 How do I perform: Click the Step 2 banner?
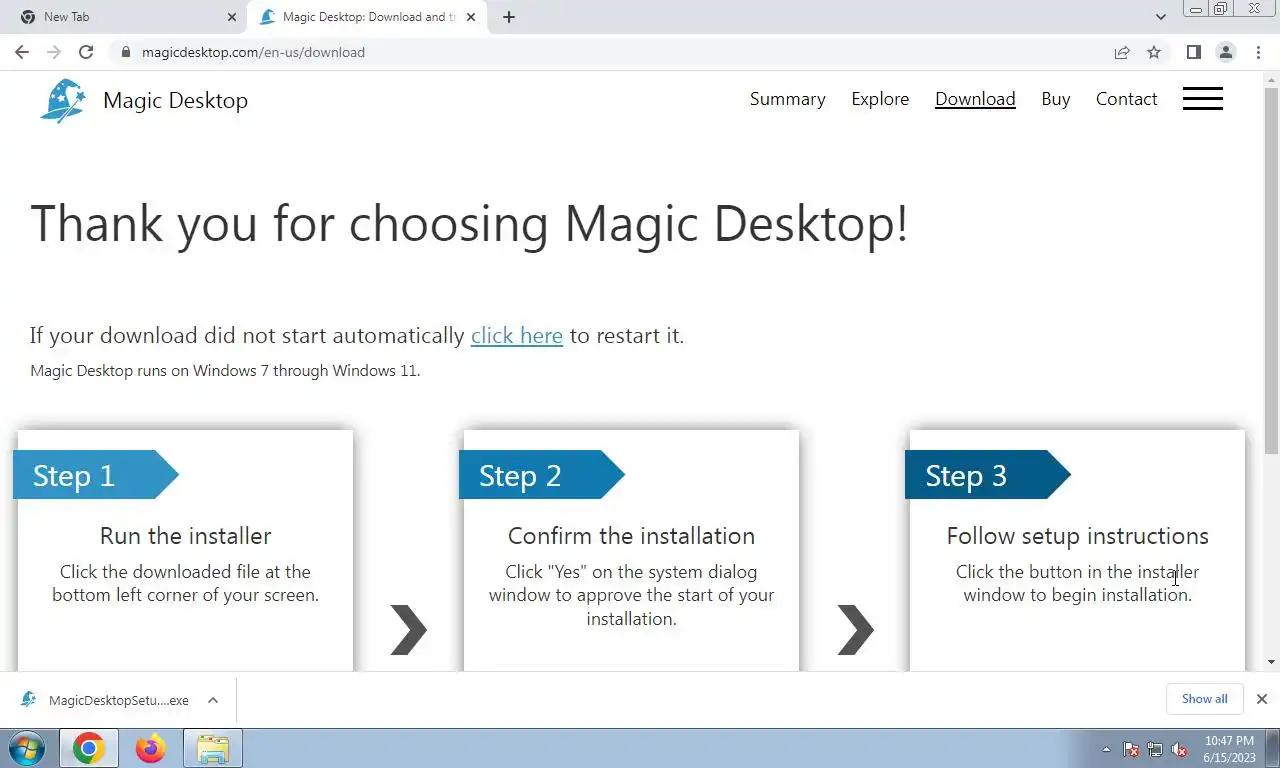[541, 475]
